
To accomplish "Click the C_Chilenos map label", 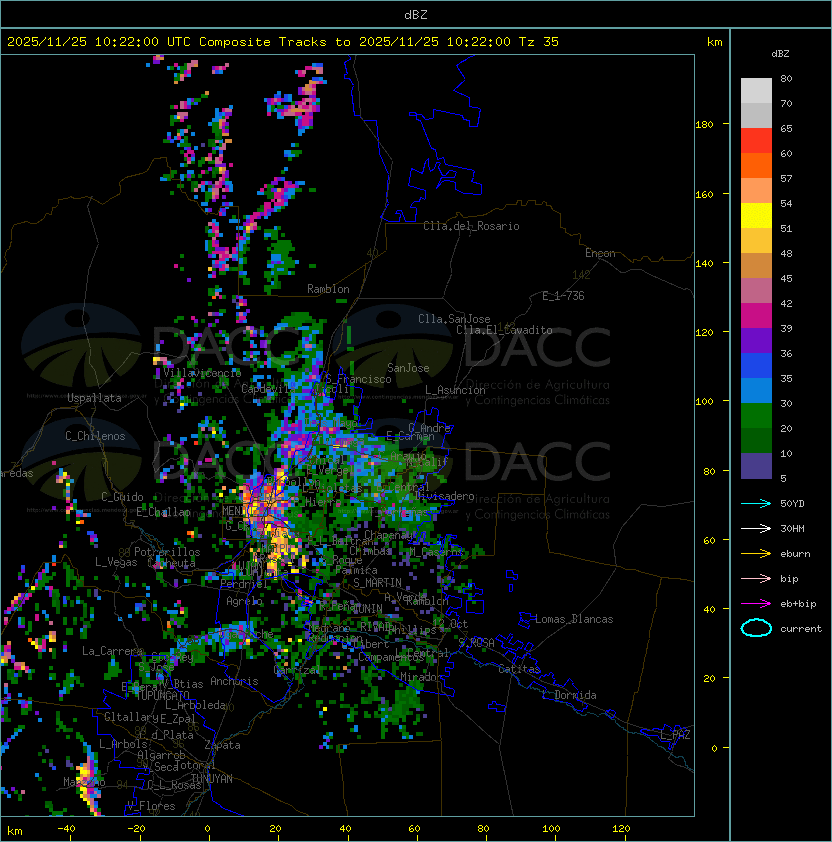I will [x=95, y=436].
